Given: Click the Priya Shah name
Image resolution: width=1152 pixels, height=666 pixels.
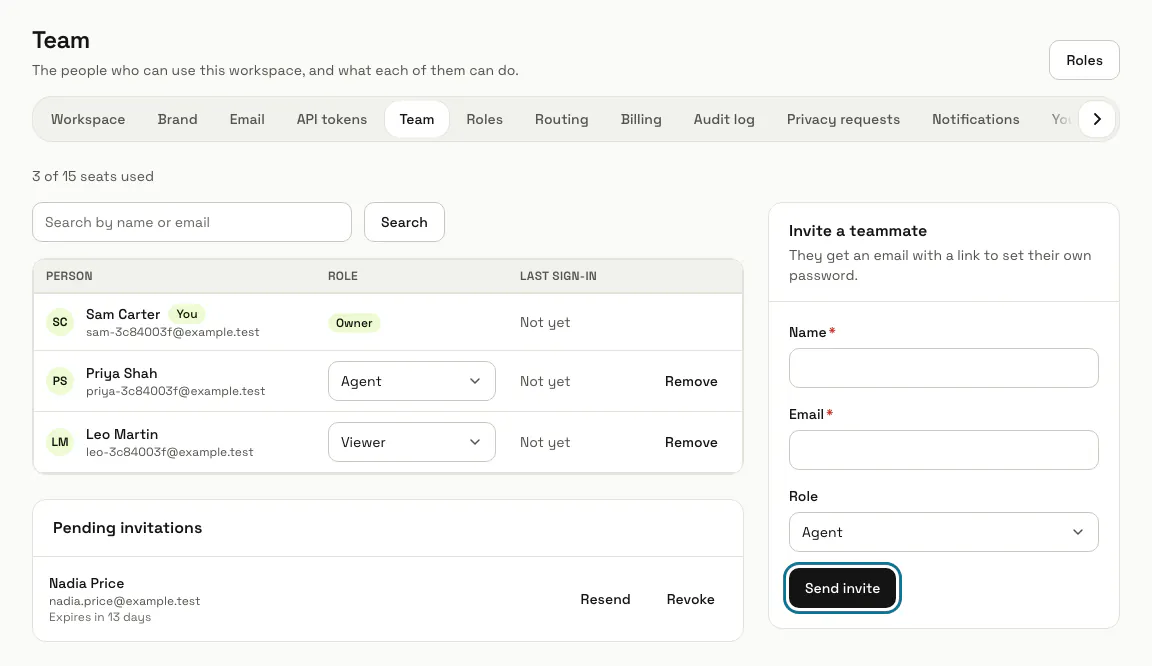Looking at the screenshot, I should pos(121,373).
